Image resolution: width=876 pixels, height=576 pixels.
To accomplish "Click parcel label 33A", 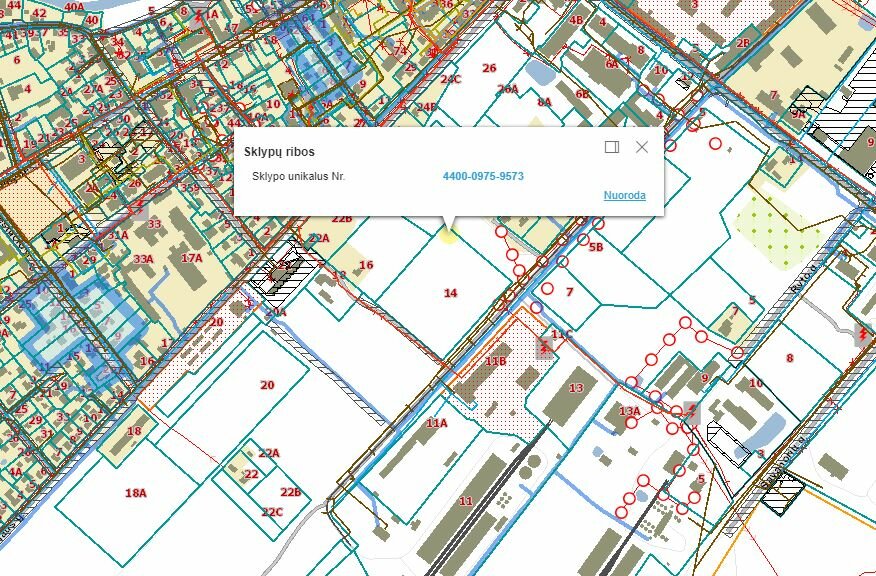I will [x=144, y=259].
